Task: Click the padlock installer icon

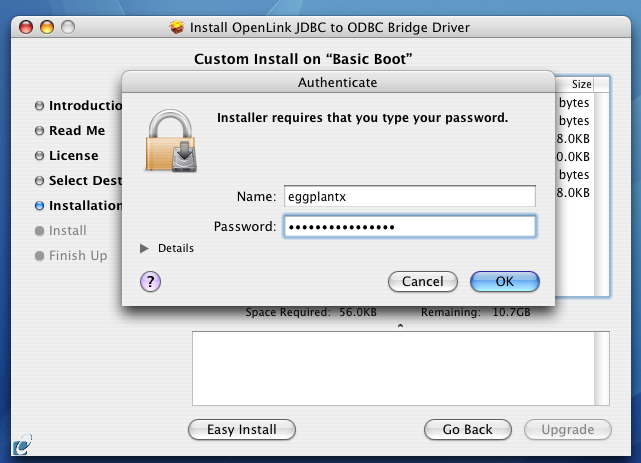Action: (x=171, y=141)
